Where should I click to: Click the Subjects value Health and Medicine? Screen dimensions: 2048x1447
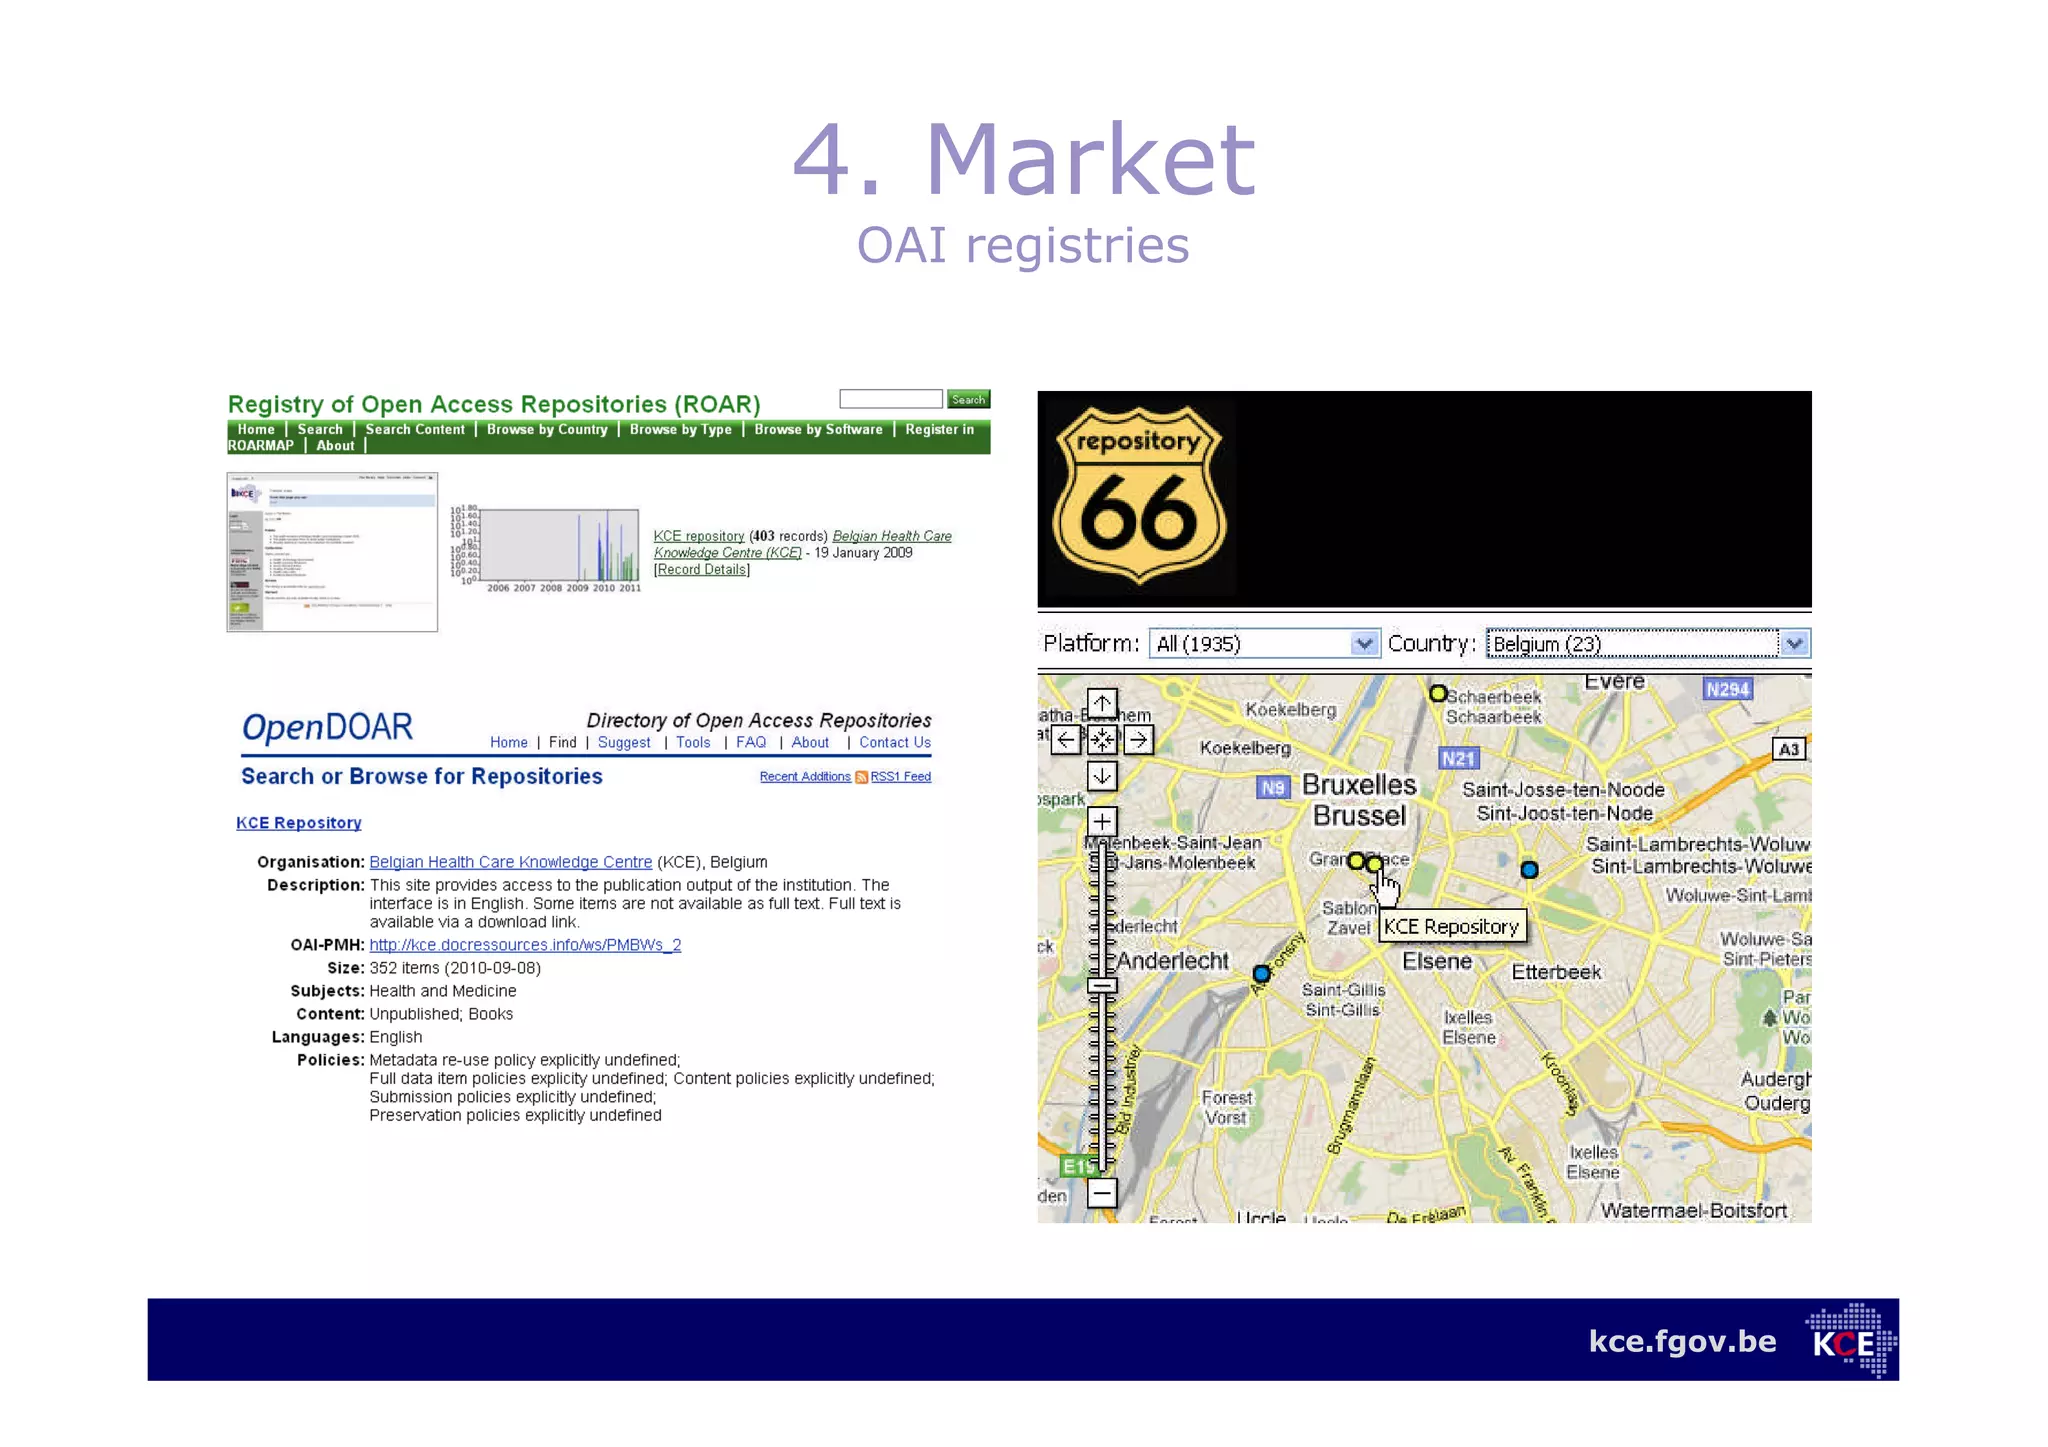pos(443,991)
